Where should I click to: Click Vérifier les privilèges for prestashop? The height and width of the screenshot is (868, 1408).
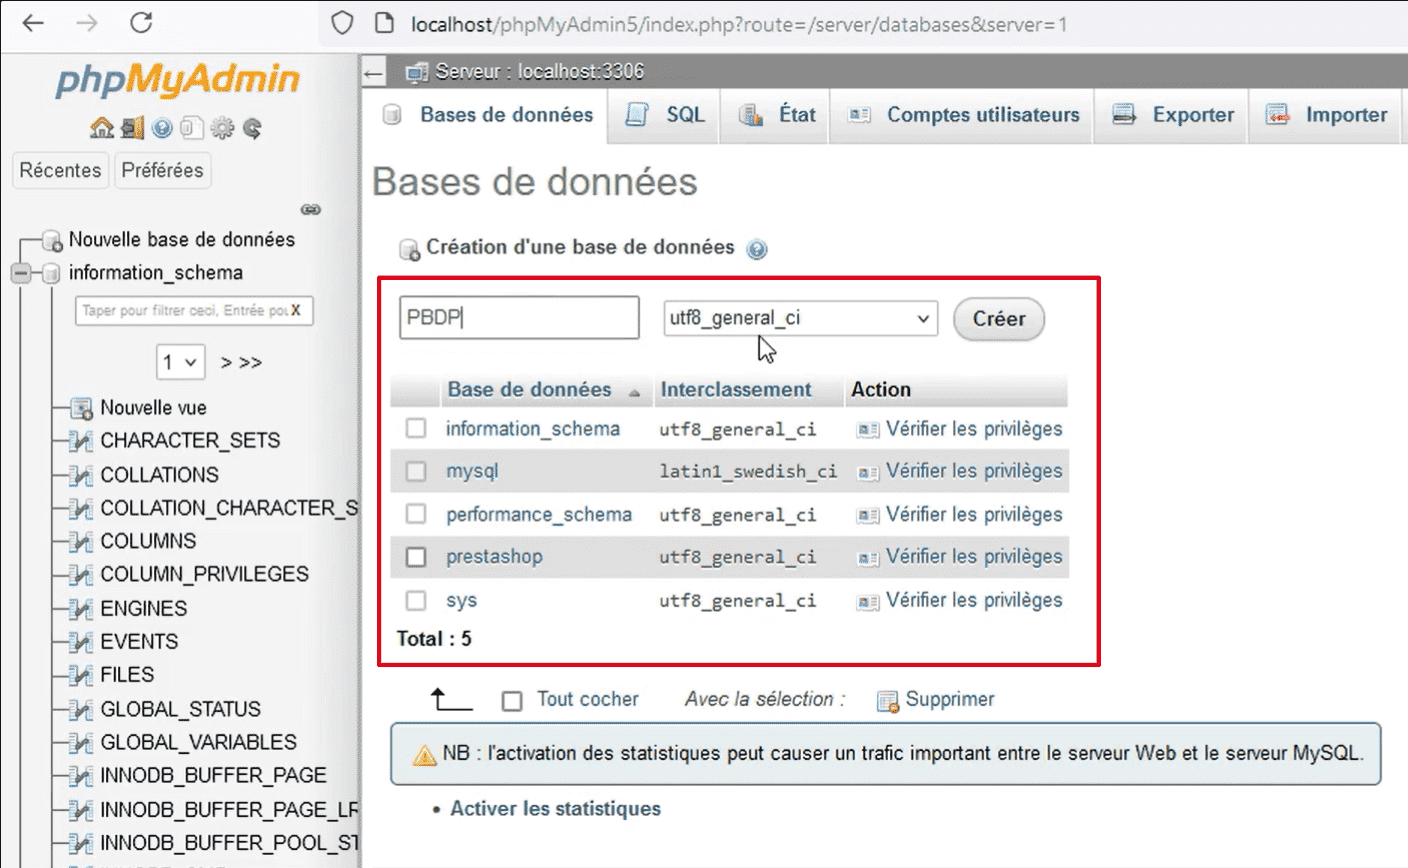[x=974, y=557]
